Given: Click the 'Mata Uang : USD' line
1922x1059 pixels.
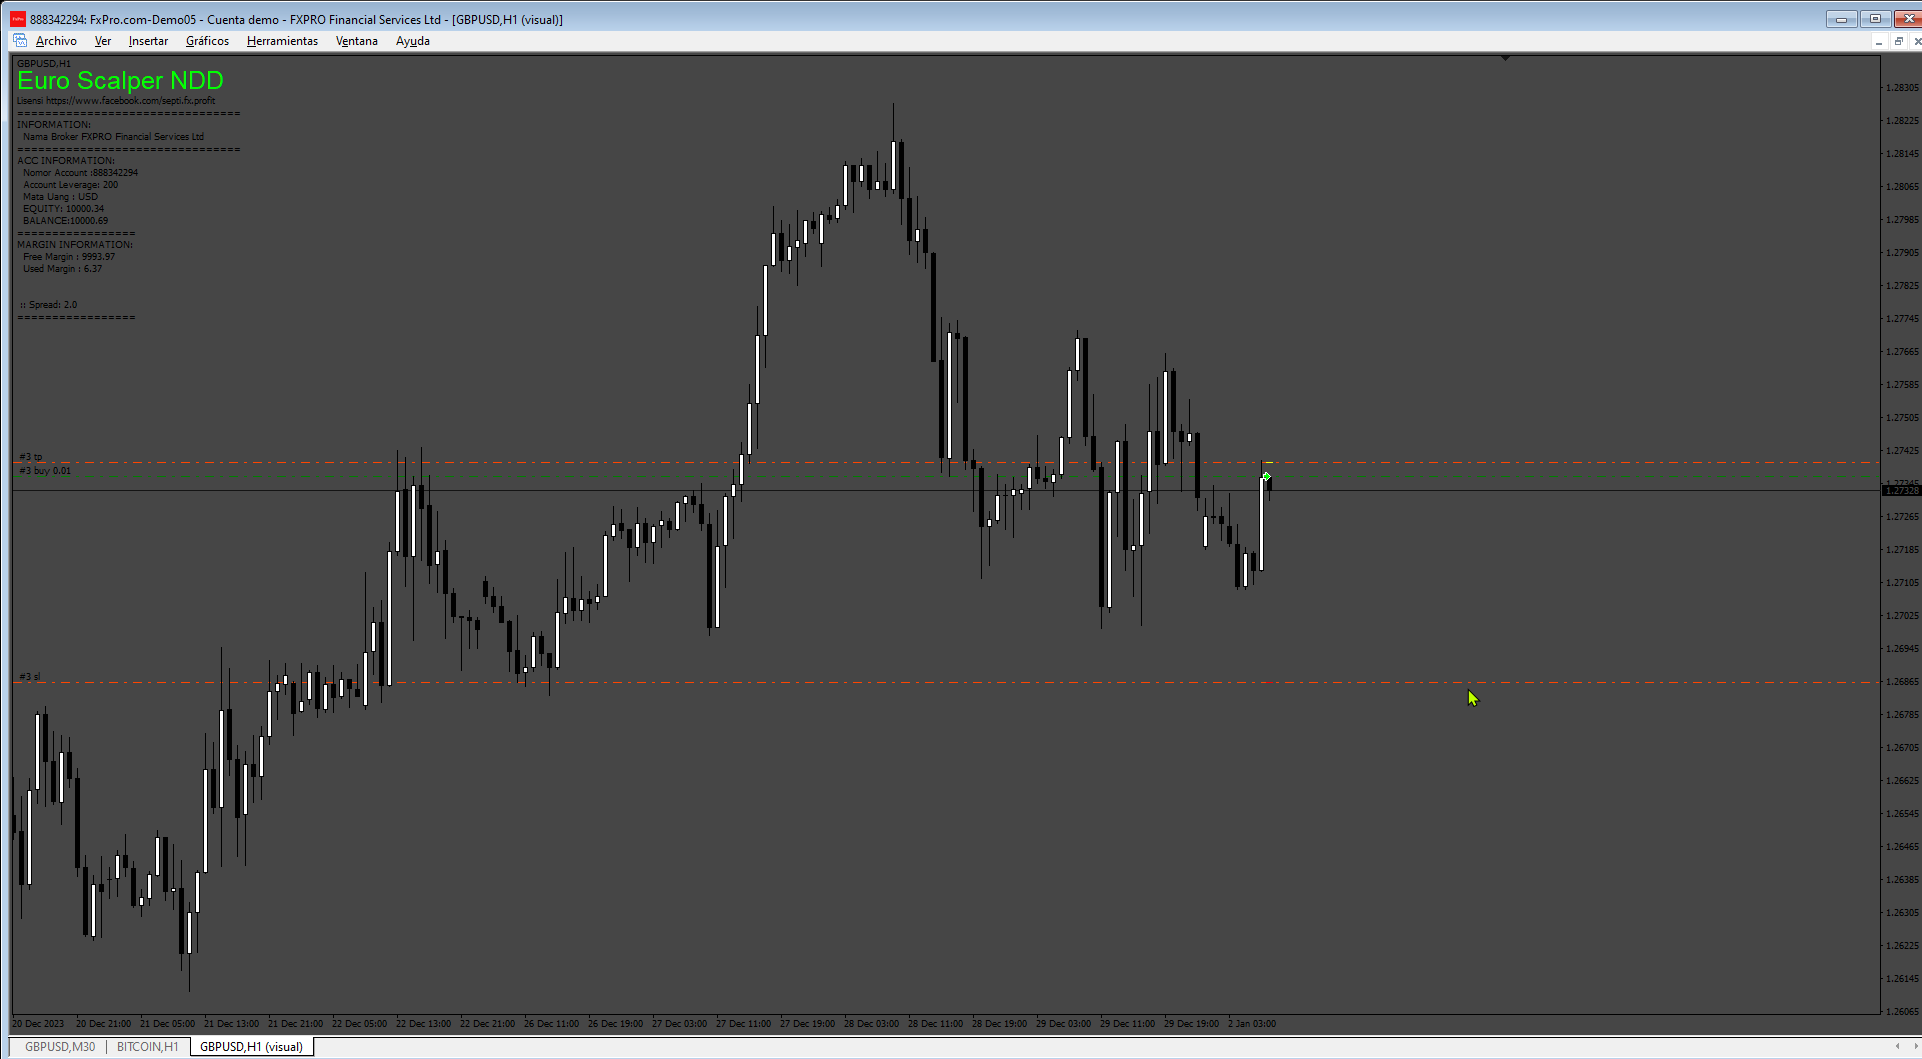Looking at the screenshot, I should coord(60,197).
